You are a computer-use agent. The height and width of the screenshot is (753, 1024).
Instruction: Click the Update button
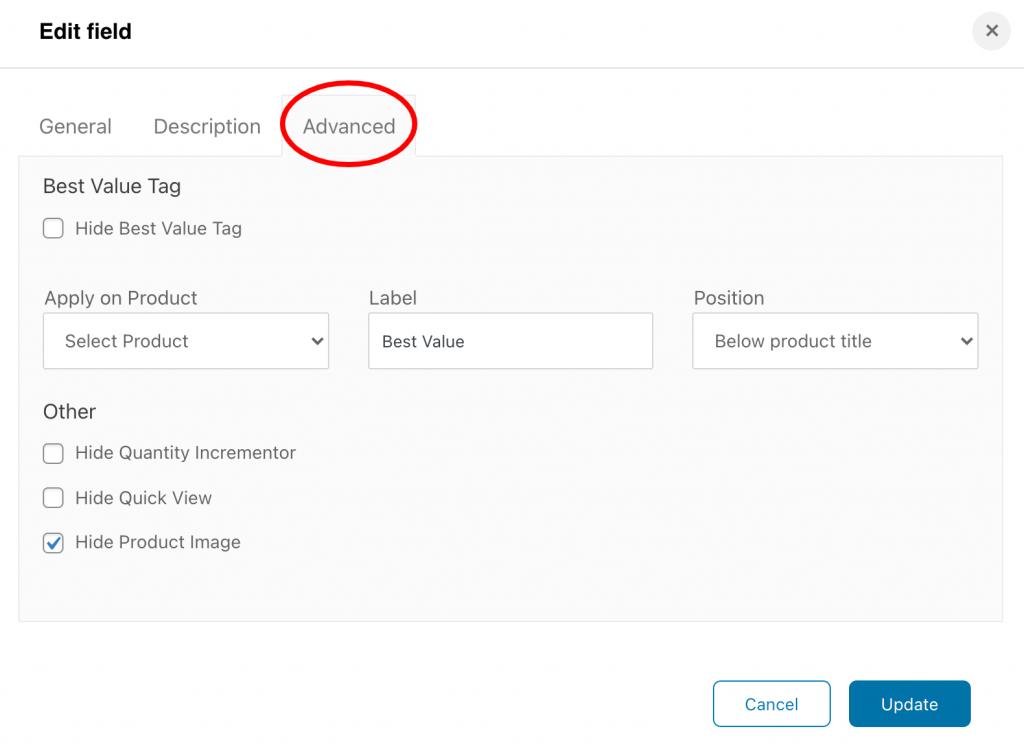point(909,703)
